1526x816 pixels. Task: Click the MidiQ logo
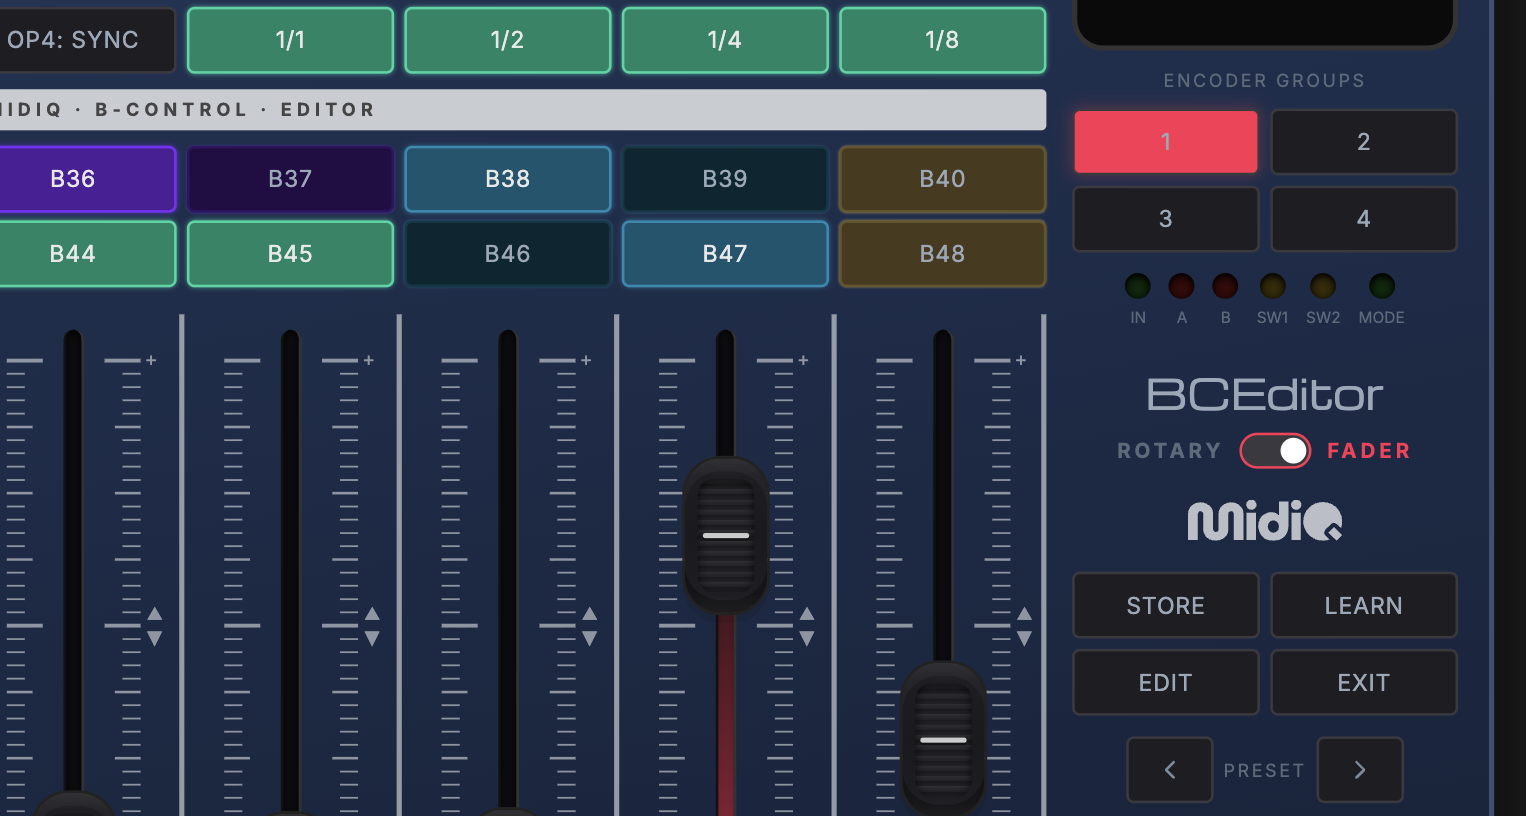click(x=1265, y=520)
